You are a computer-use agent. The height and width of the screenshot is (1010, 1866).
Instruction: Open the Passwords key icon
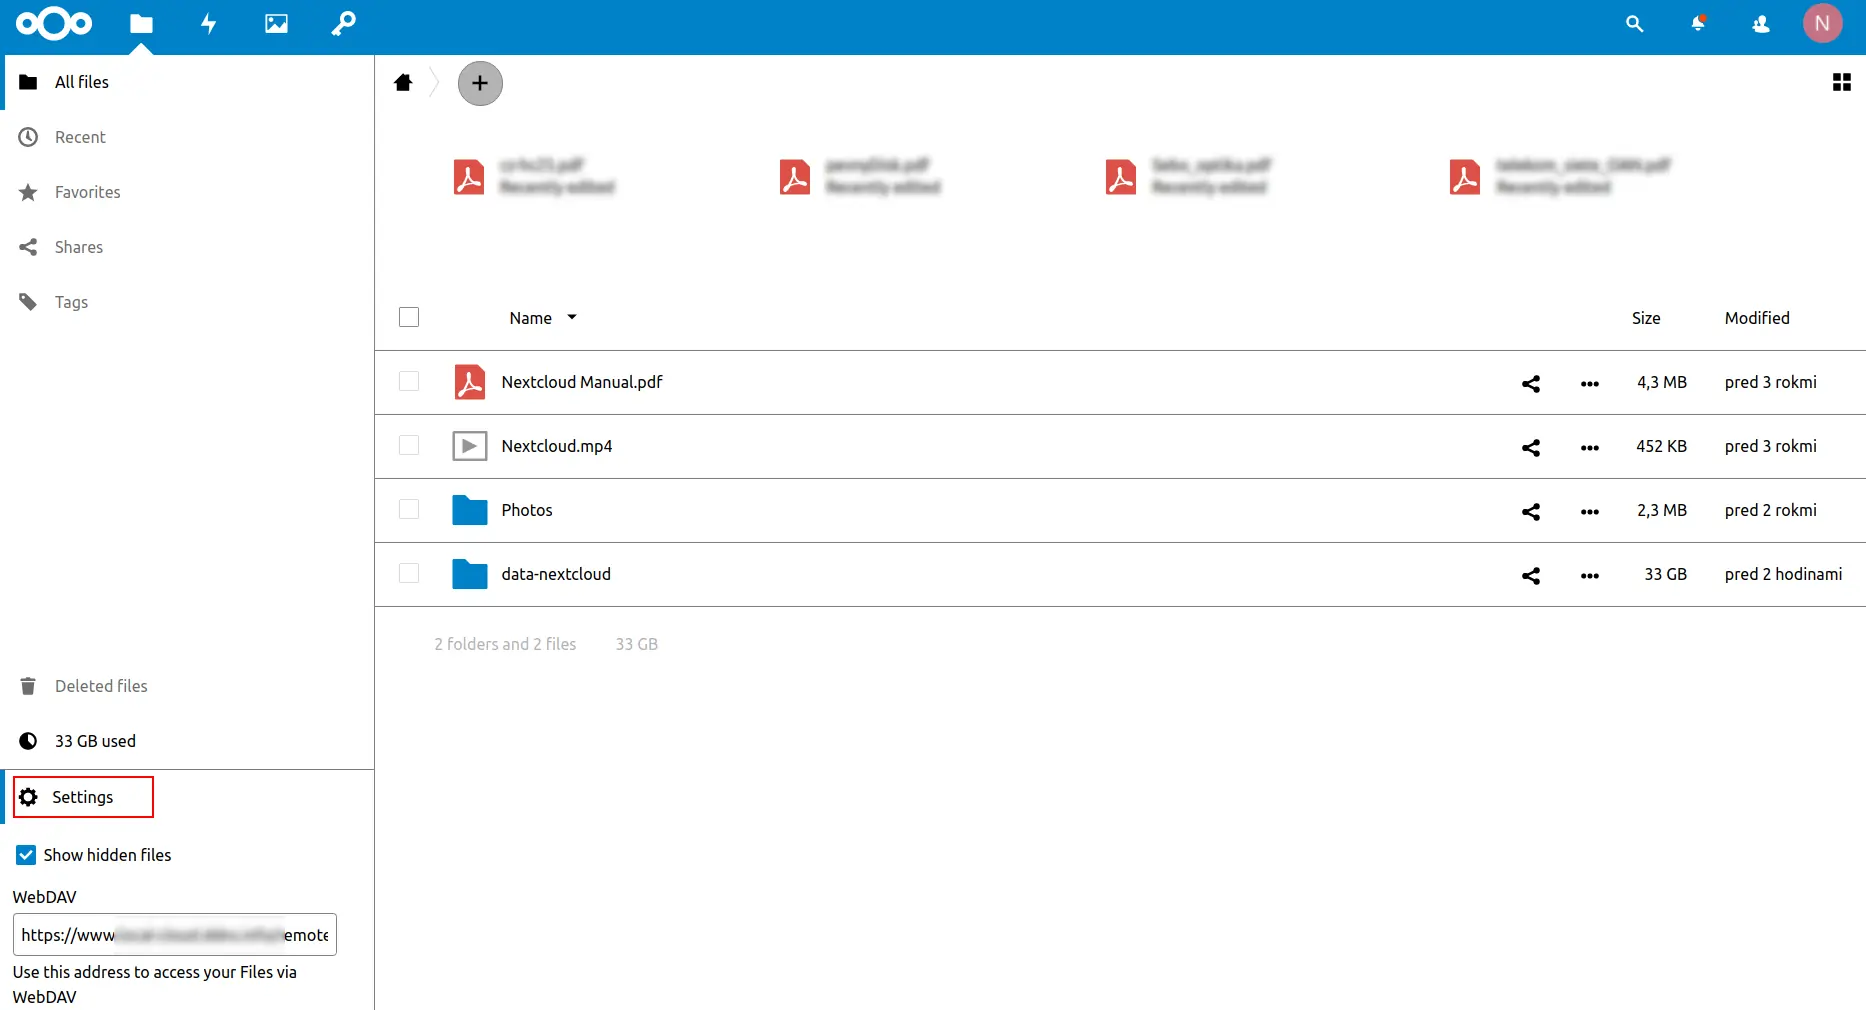click(x=343, y=24)
